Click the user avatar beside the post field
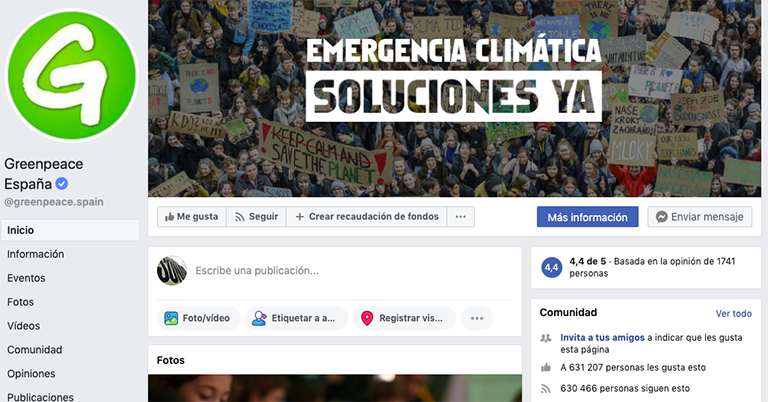Image resolution: width=768 pixels, height=402 pixels. pos(172,270)
